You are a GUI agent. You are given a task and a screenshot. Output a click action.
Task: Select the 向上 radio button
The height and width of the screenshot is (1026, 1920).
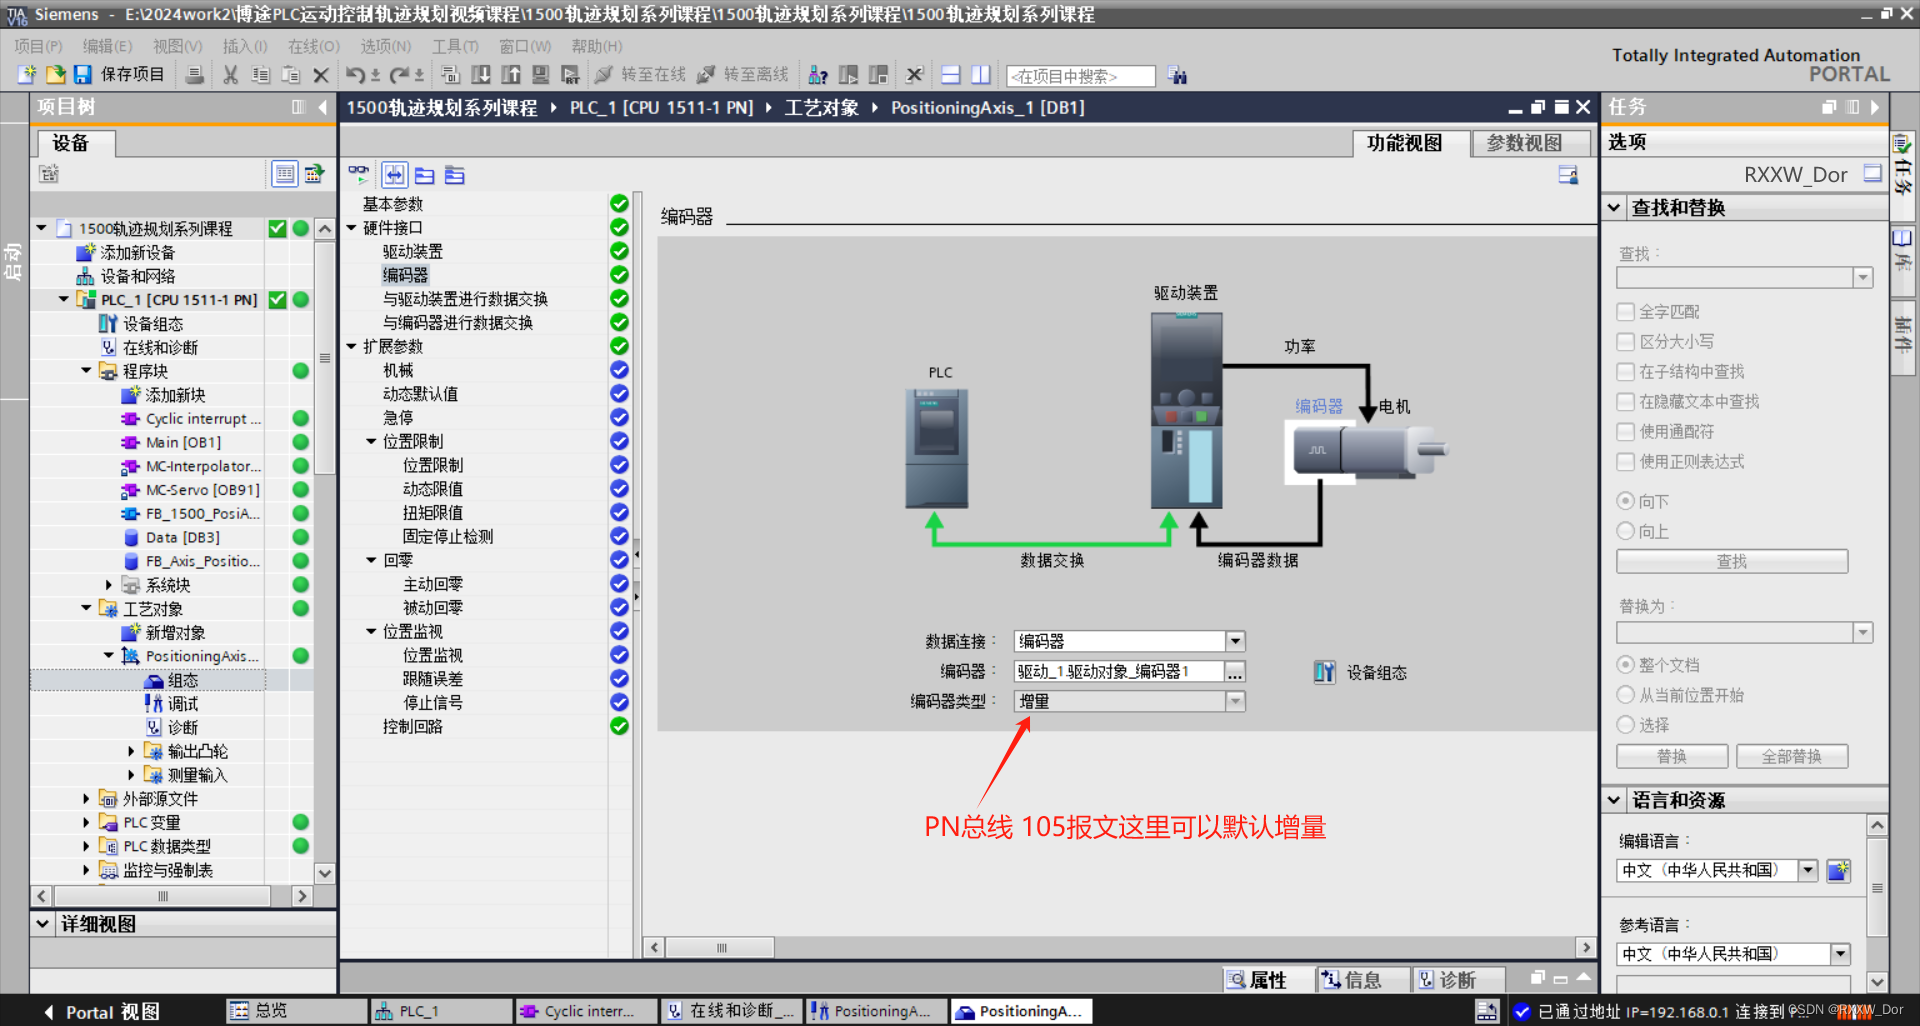click(x=1626, y=531)
